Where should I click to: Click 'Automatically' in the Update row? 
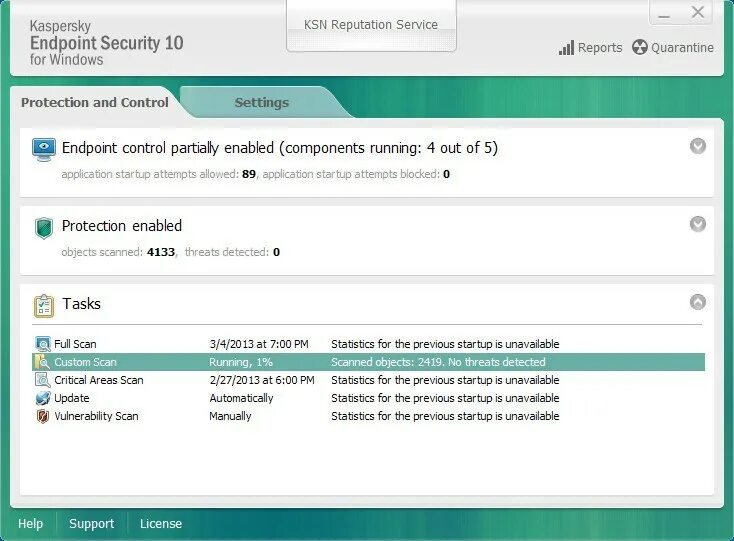coord(241,398)
